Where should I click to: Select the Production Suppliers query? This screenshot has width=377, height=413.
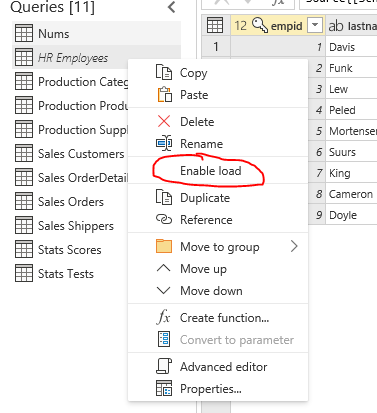click(70, 129)
